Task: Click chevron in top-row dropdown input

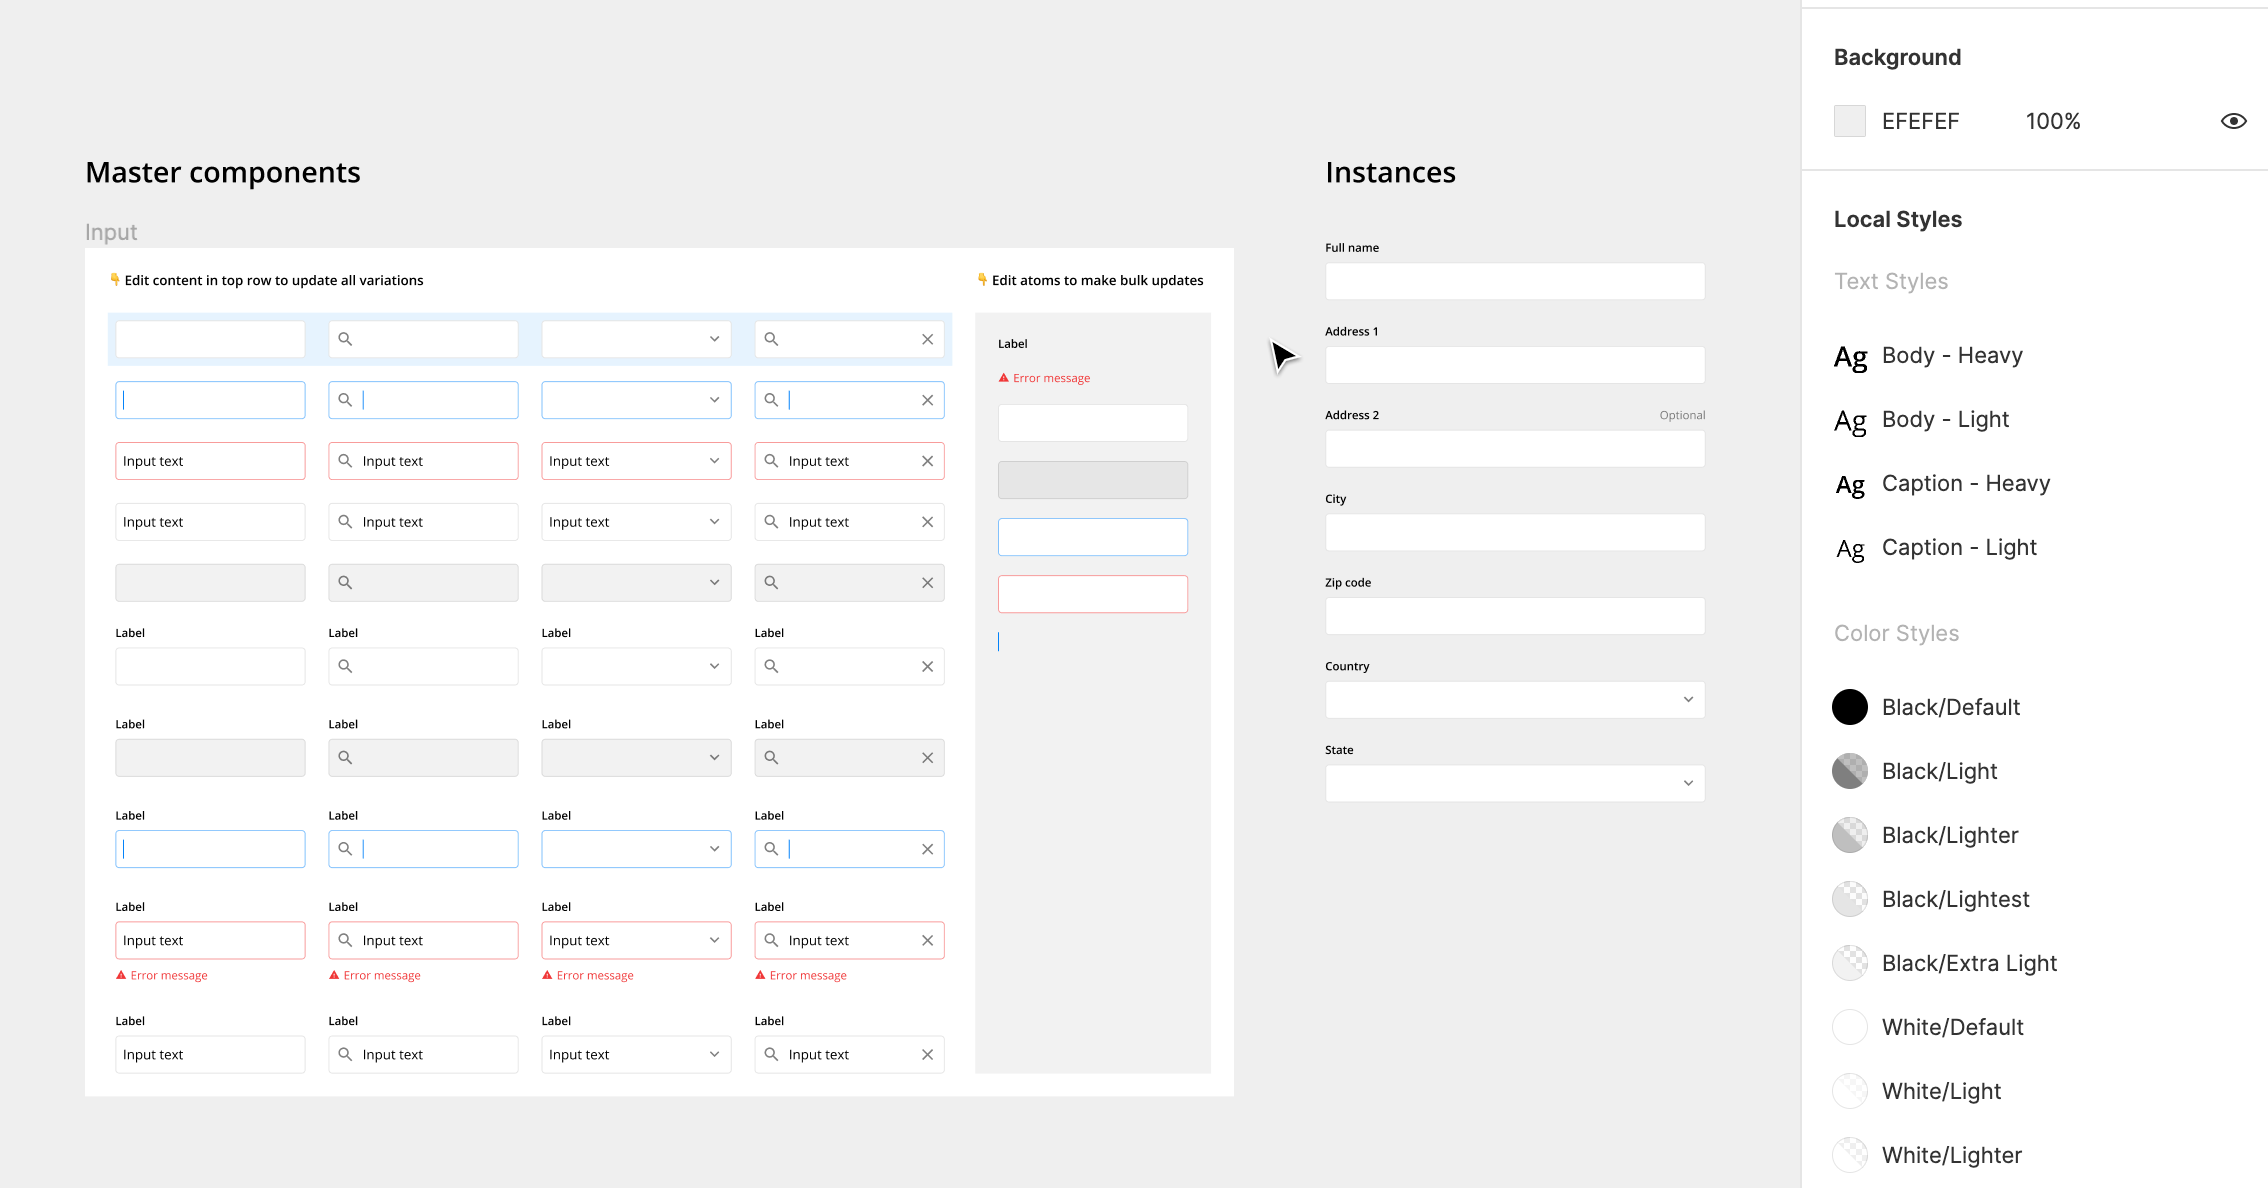Action: (x=714, y=339)
